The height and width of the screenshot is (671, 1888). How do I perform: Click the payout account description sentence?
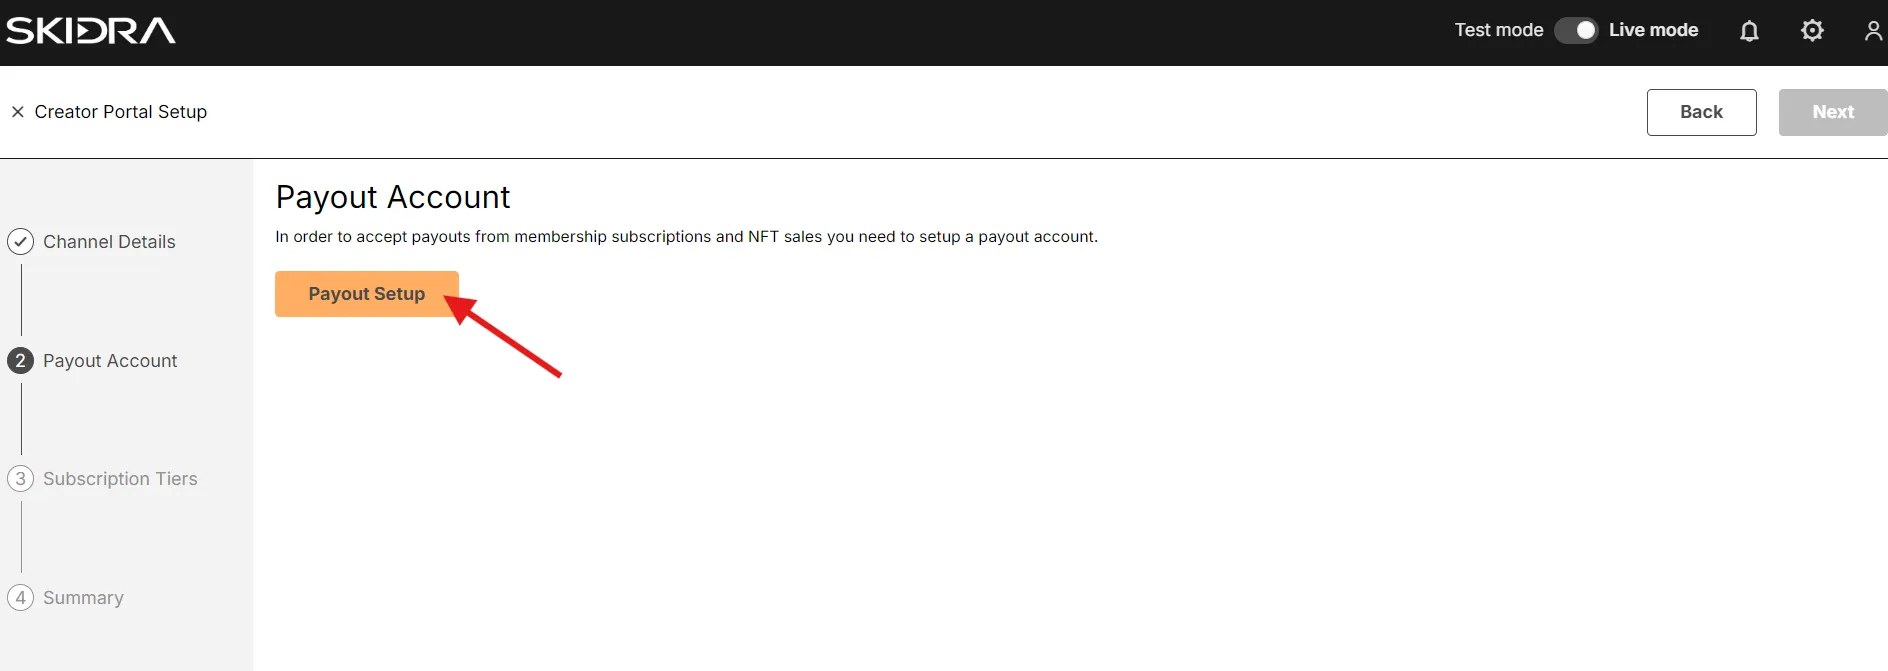tap(687, 237)
